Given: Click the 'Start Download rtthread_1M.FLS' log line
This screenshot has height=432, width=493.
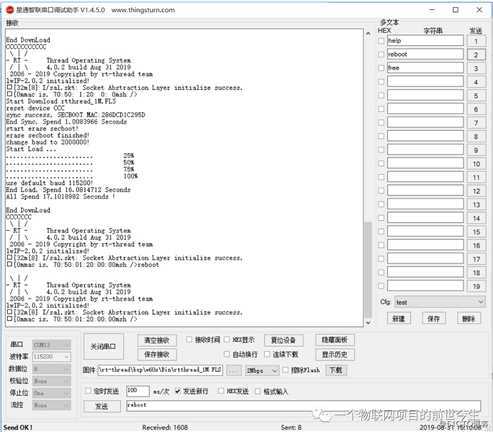Looking at the screenshot, I should (61, 101).
